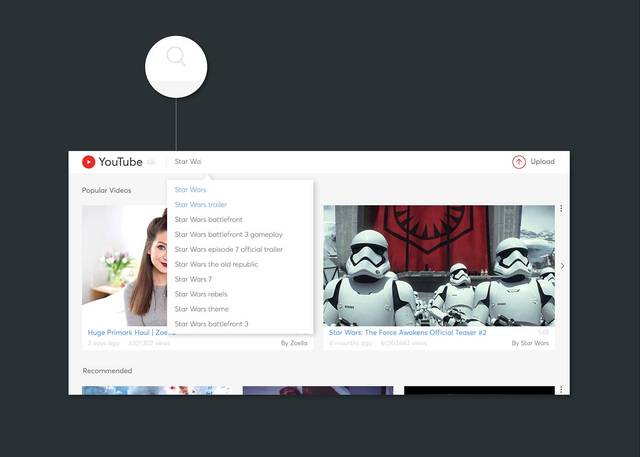The width and height of the screenshot is (640, 457).
Task: Show next popular videos with right chevron
Action: (x=562, y=266)
